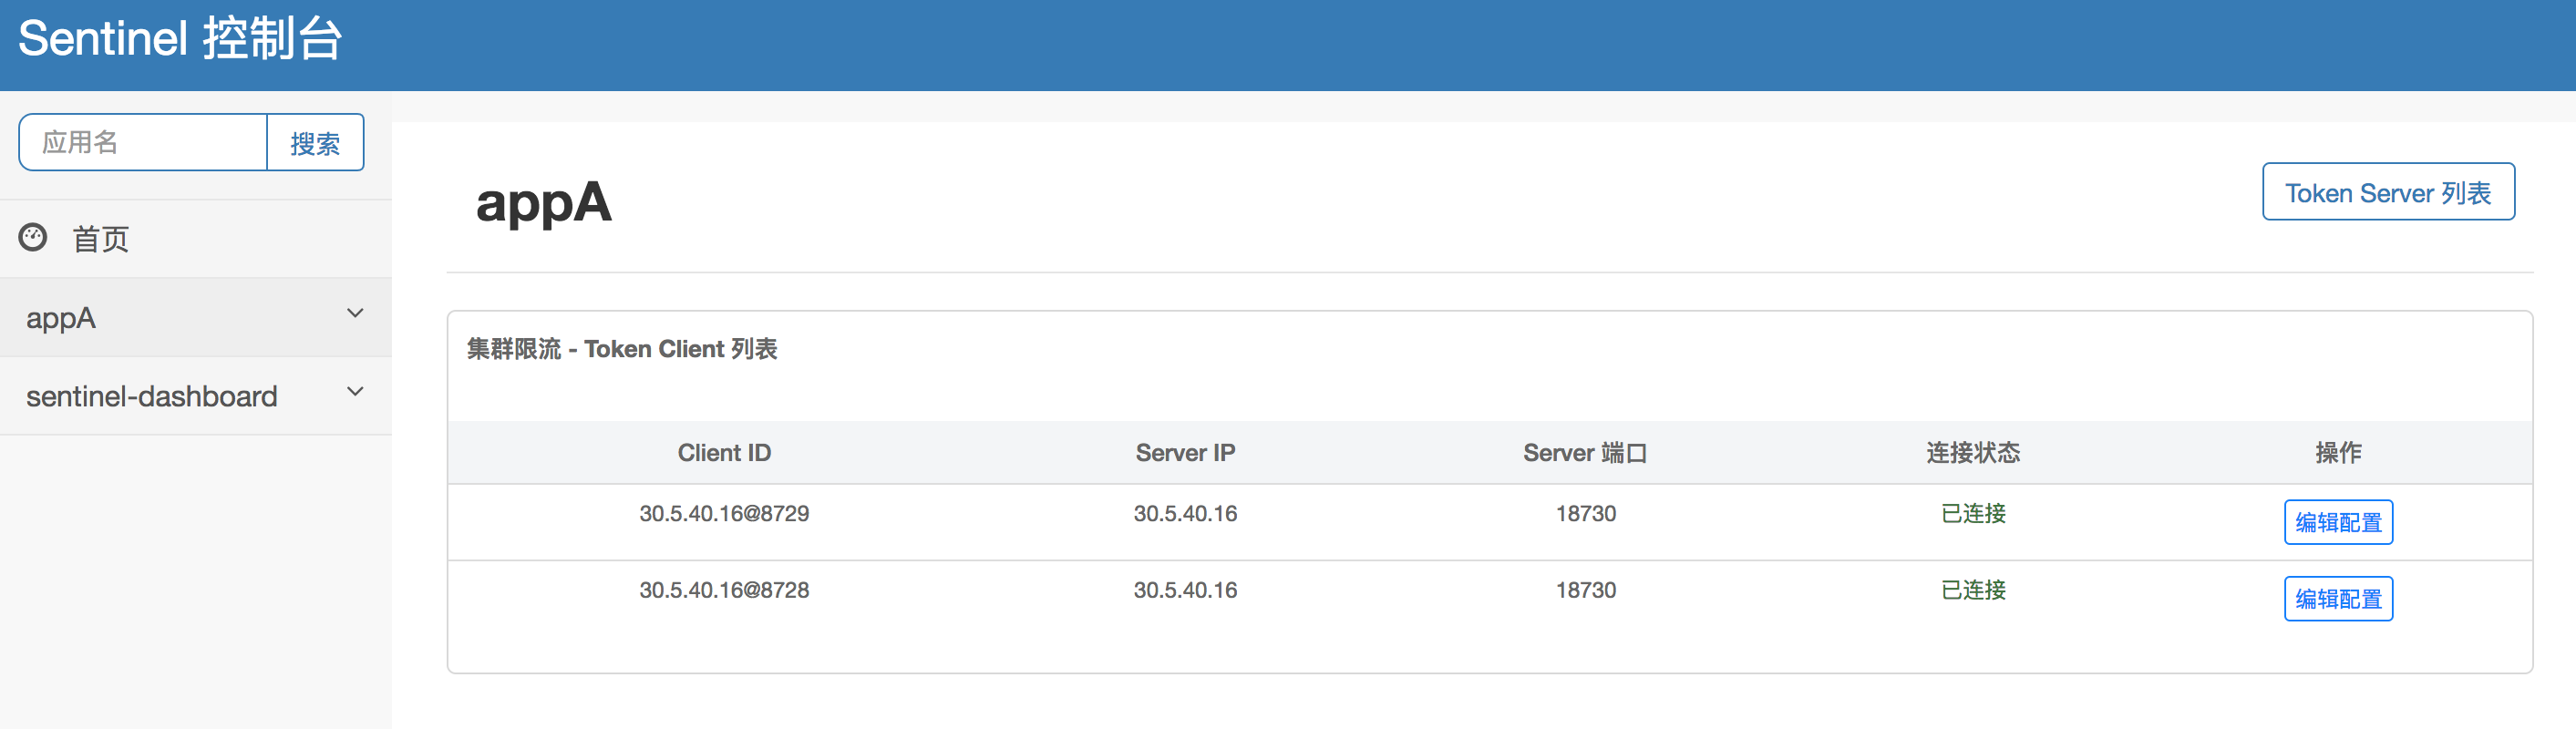
Task: Click the dashboard icon beside 首页
Action: click(33, 238)
